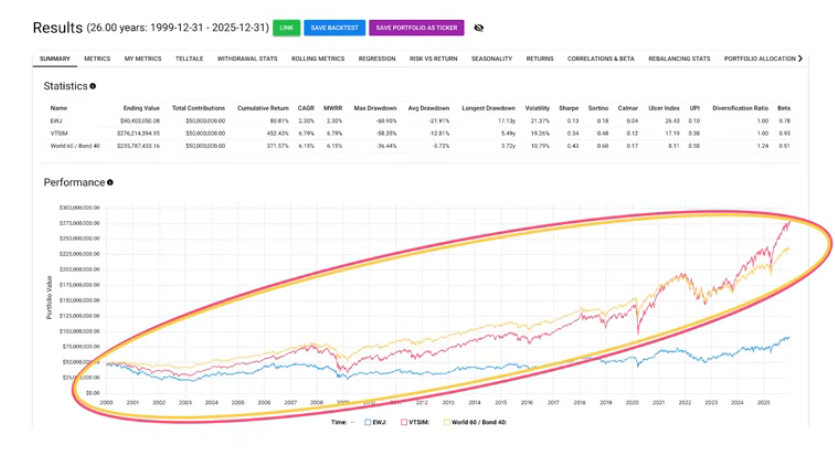The image size is (835, 471).
Task: Toggle World 60 / Bond 40 legend
Action: 475,422
